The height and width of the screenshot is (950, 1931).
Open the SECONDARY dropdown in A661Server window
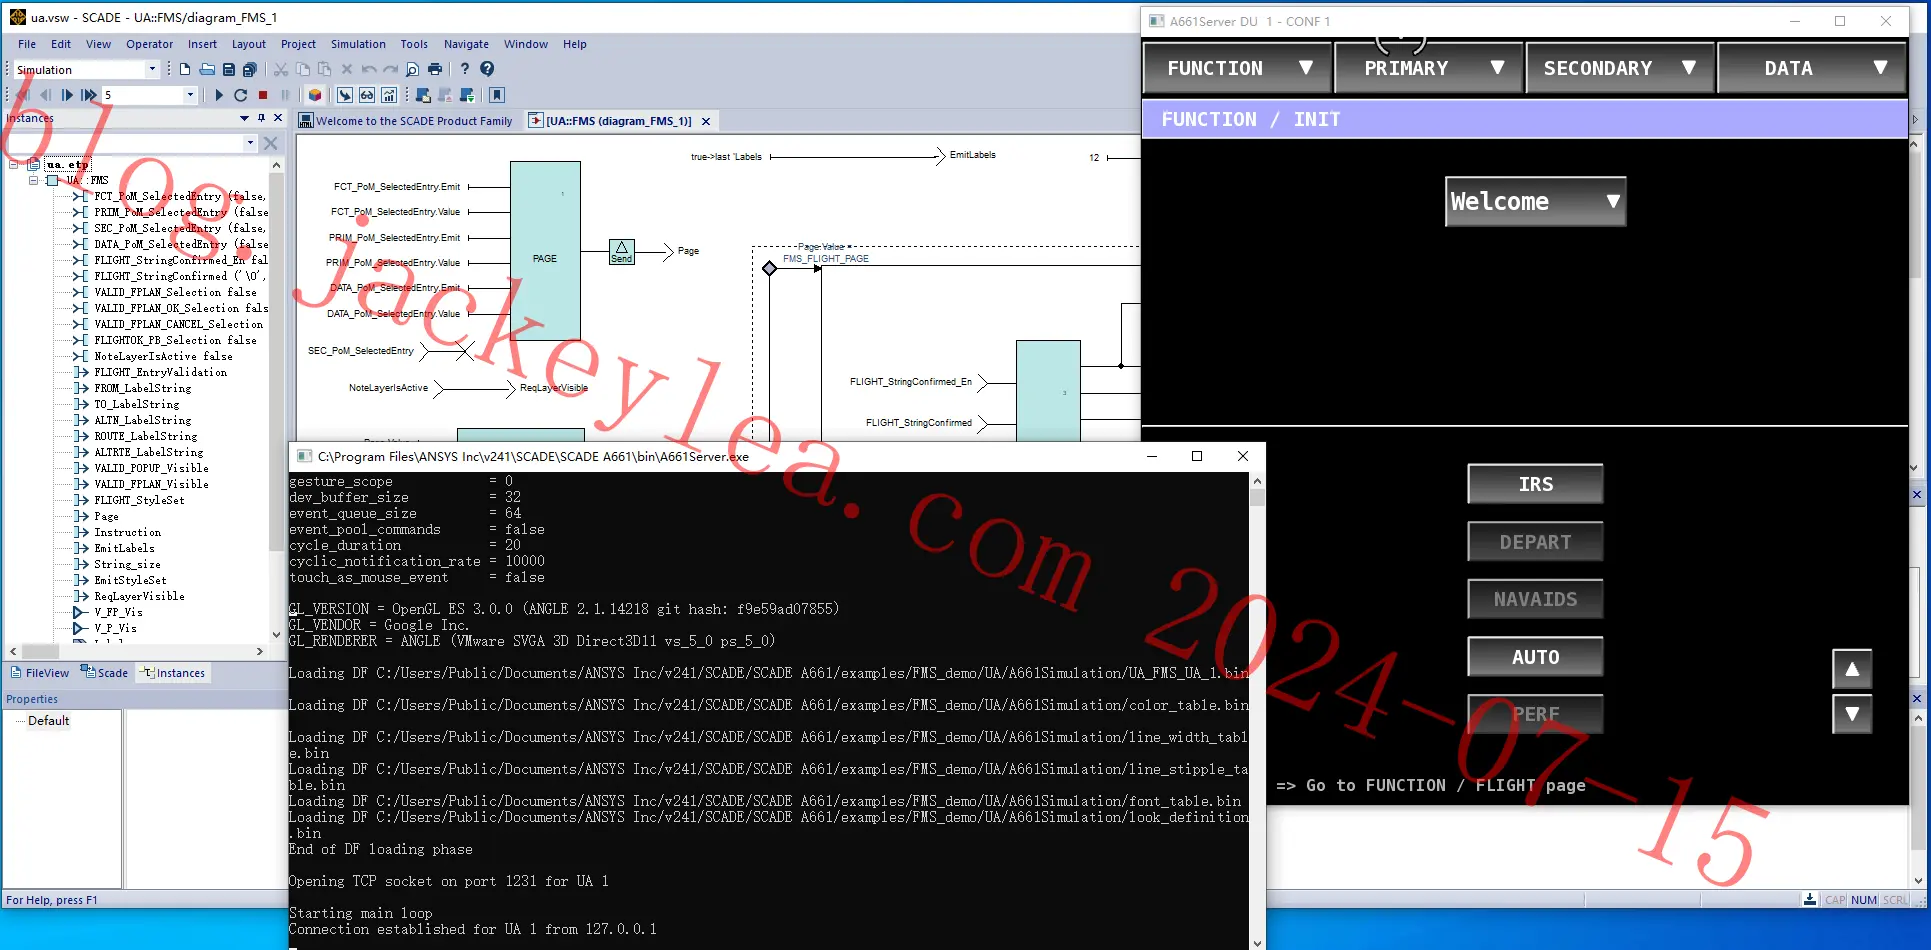coord(1620,68)
